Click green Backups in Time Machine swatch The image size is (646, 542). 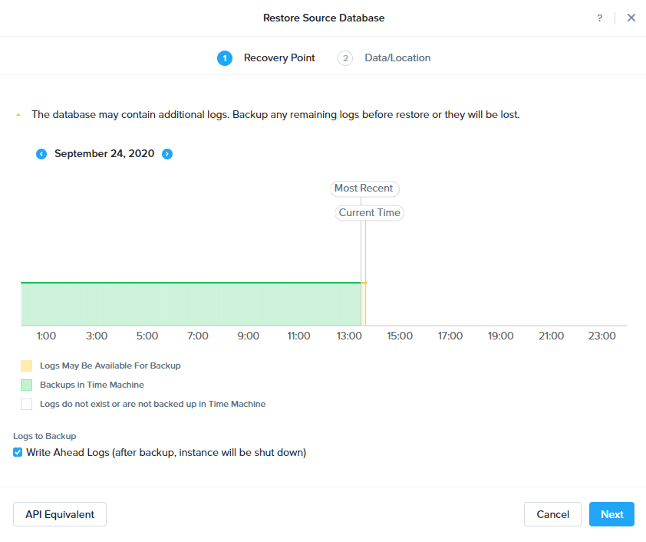tap(26, 385)
